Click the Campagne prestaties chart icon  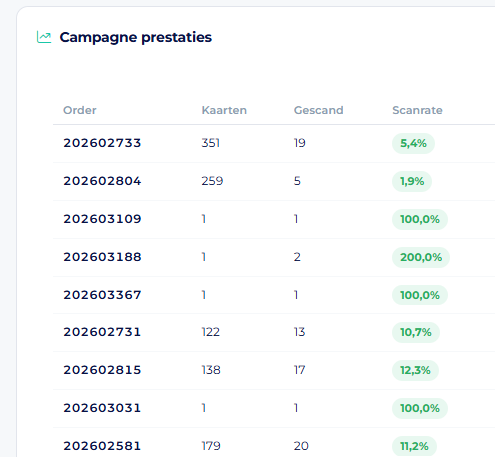pyautogui.click(x=44, y=37)
